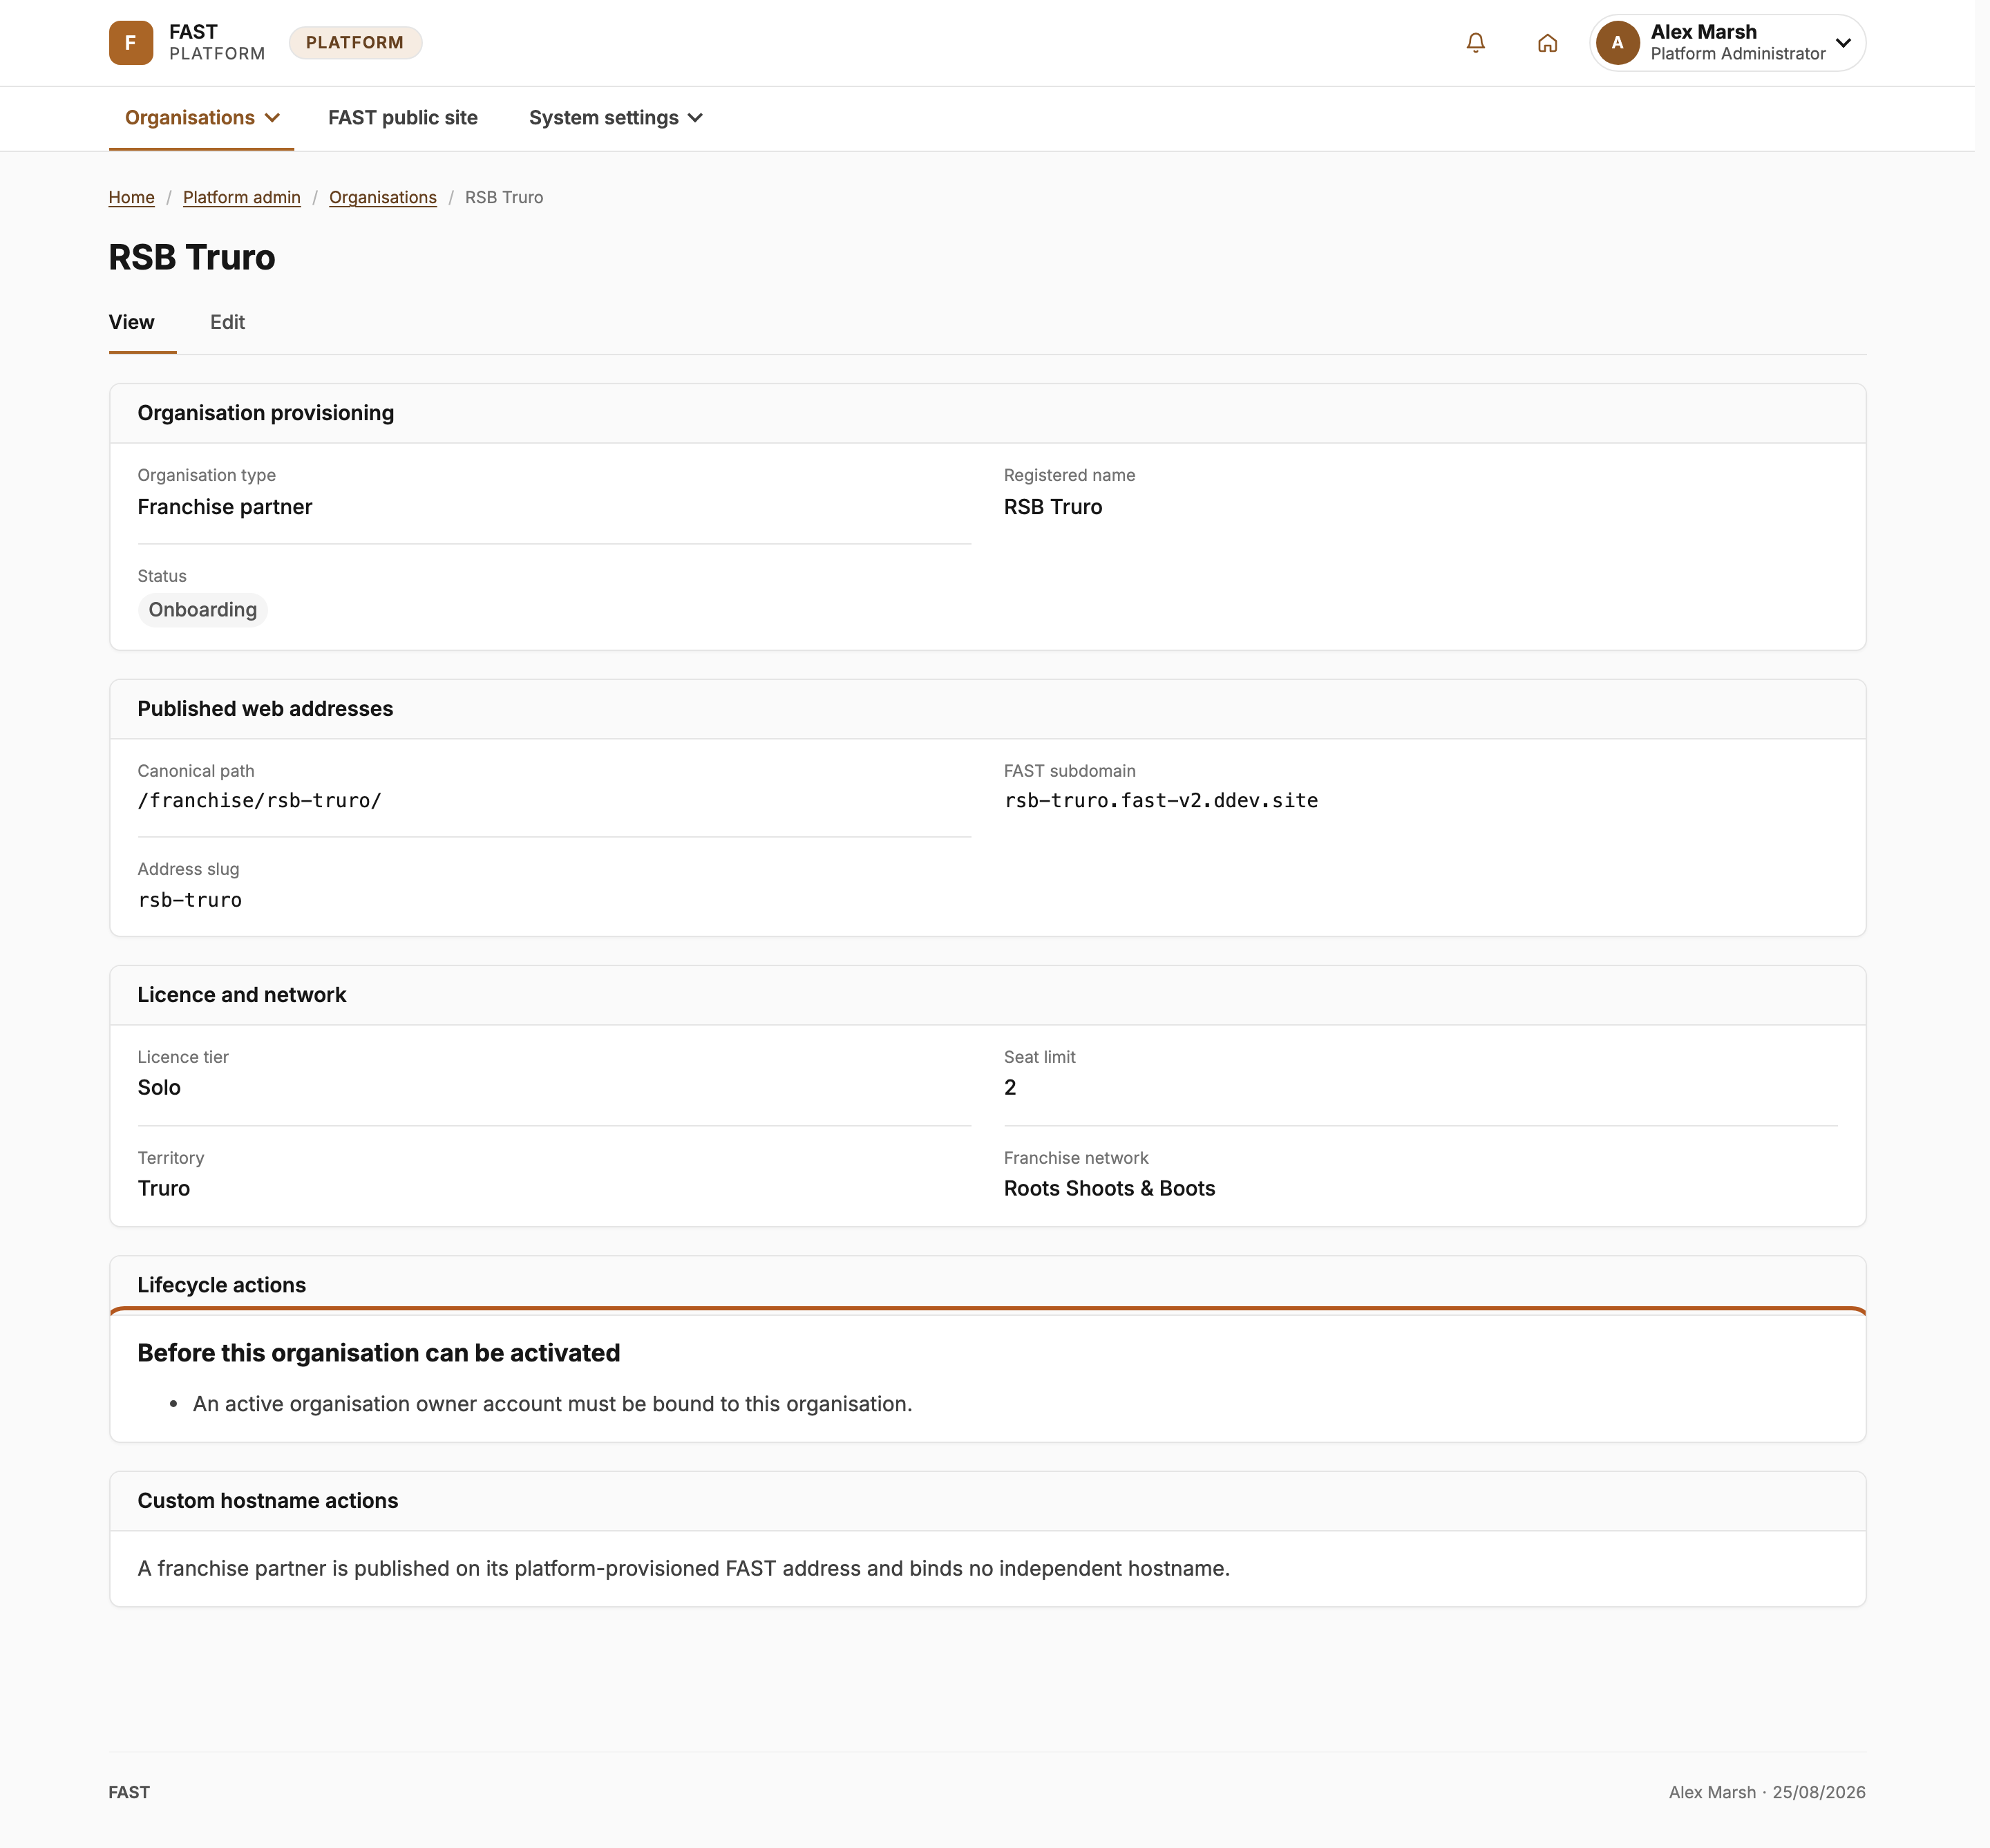This screenshot has width=1990, height=1848.
Task: Click the Onboarding status badge
Action: click(203, 610)
